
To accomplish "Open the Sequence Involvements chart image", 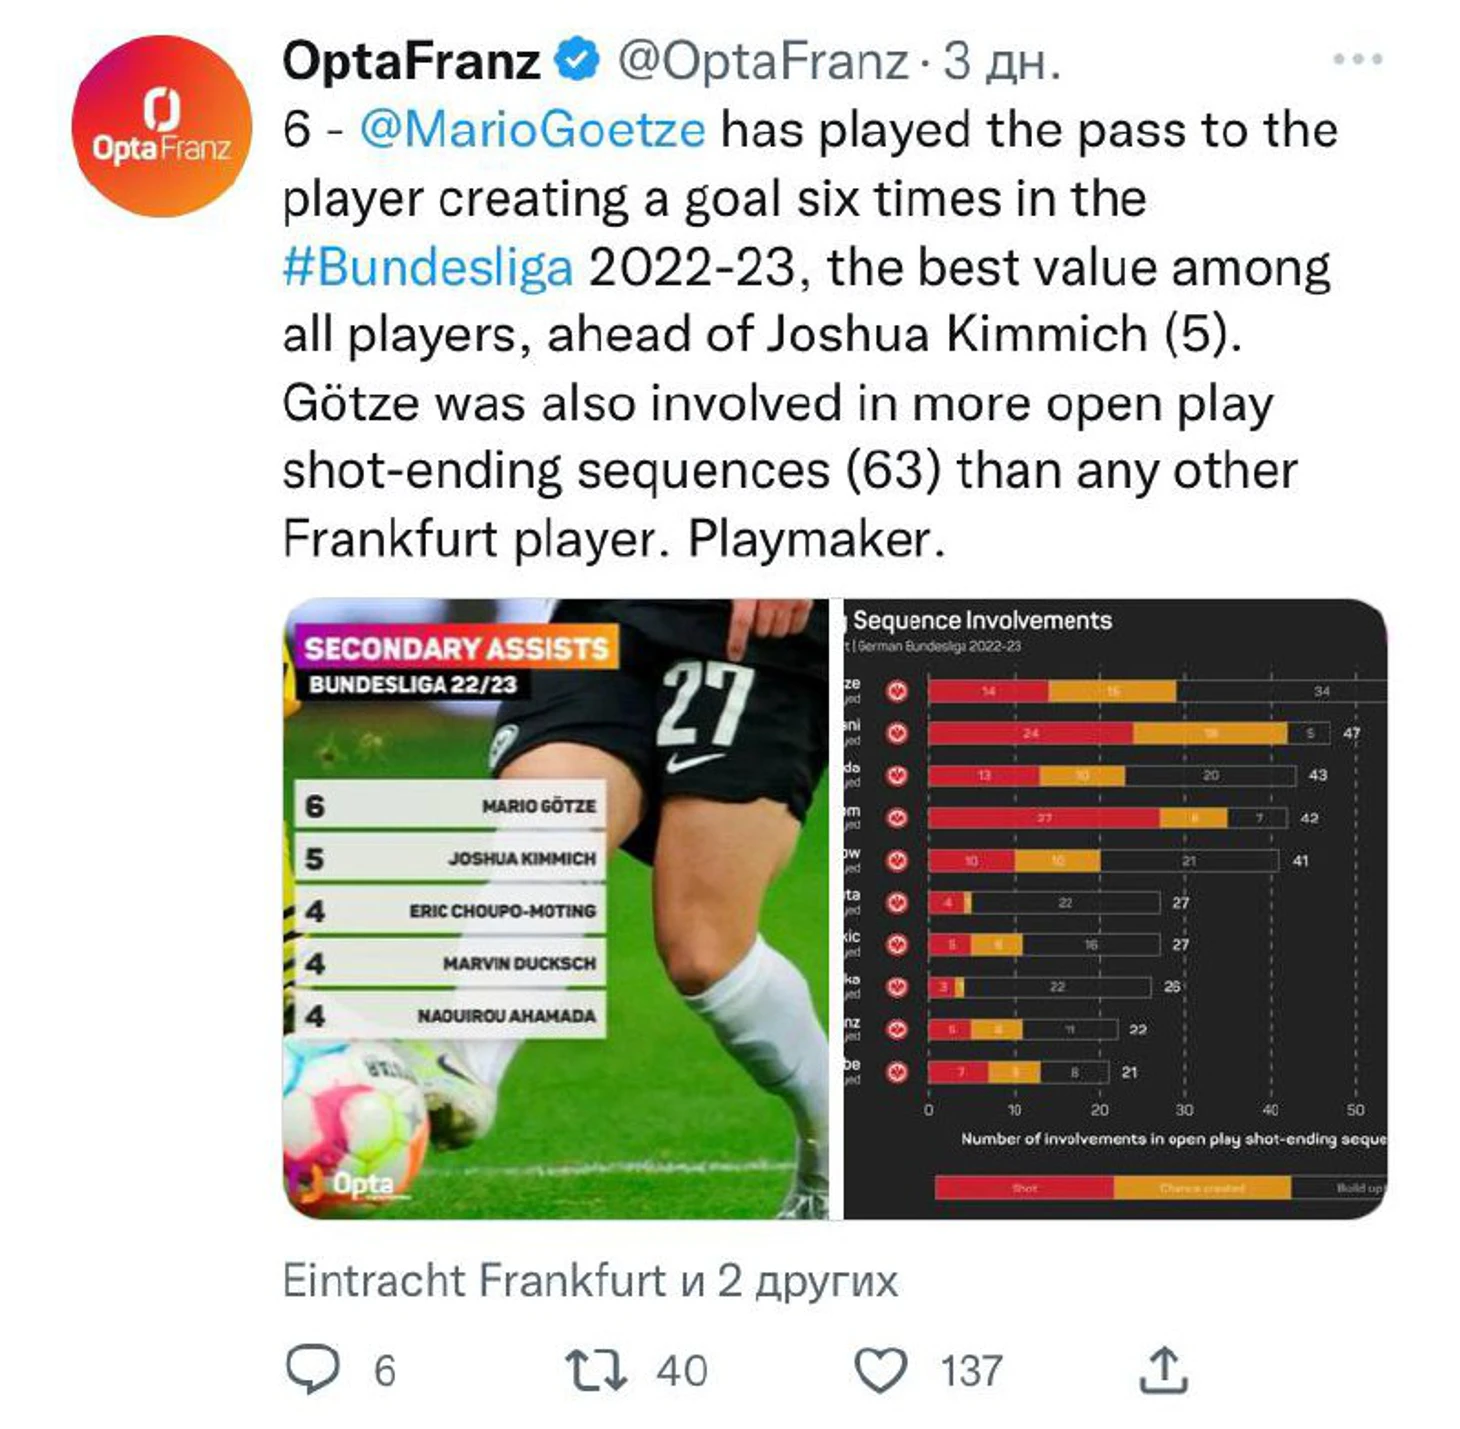I will pyautogui.click(x=1115, y=908).
